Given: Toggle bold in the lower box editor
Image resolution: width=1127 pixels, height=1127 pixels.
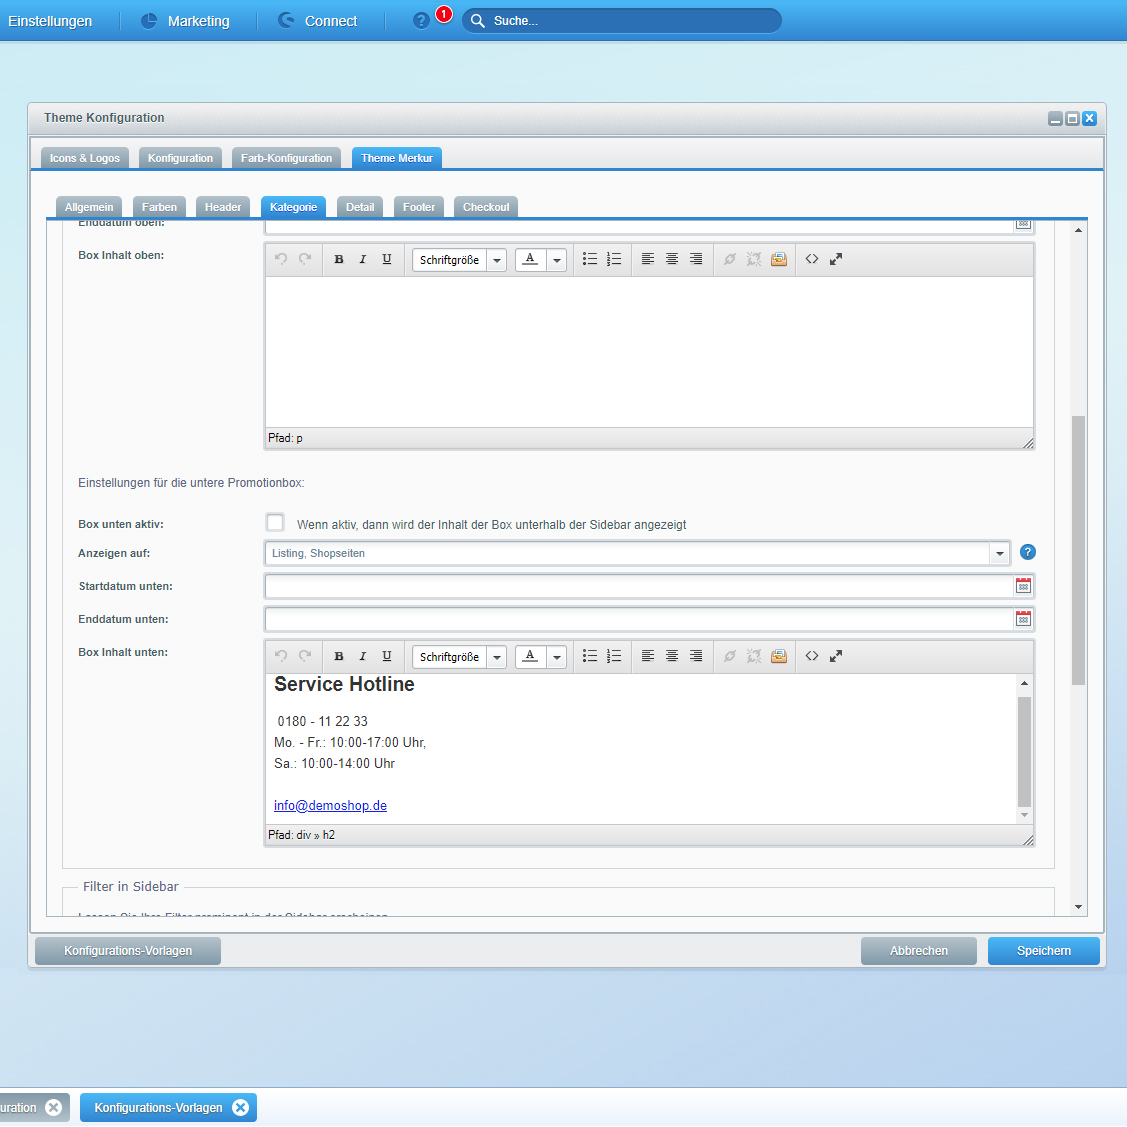Looking at the screenshot, I should pos(339,656).
